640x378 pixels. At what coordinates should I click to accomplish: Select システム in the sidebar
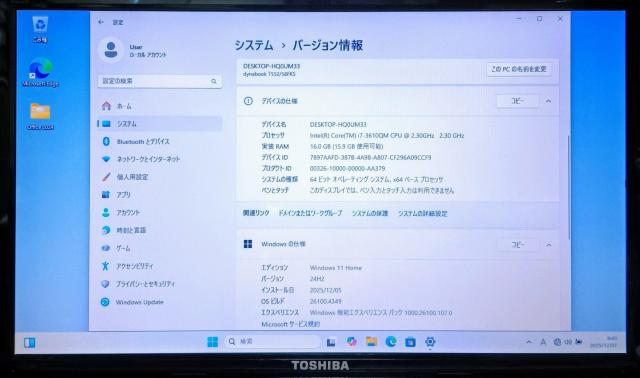click(x=160, y=124)
